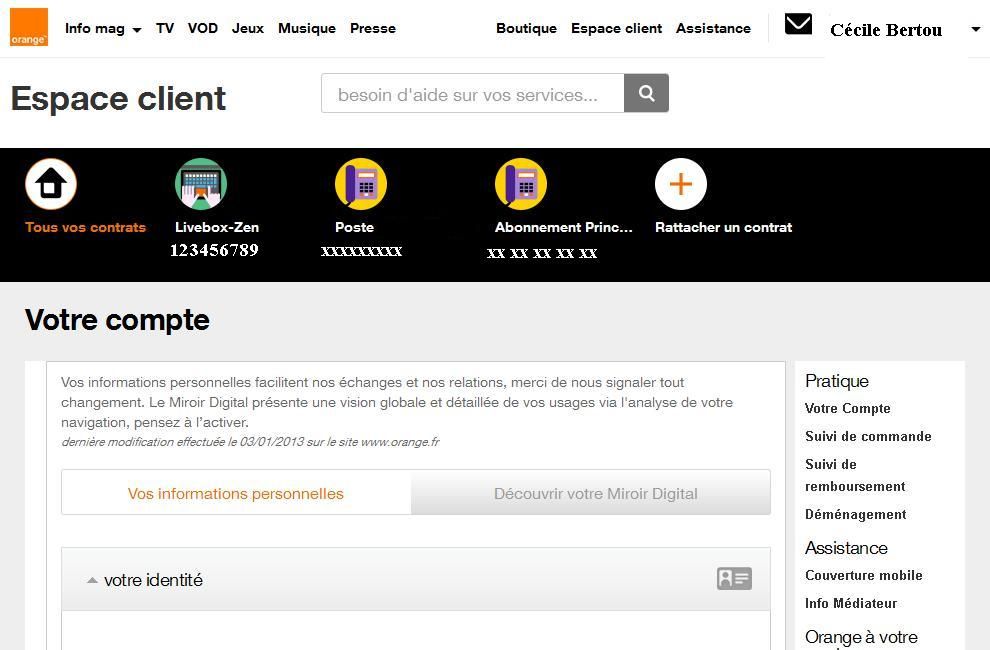The image size is (990, 650).
Task: Click the Assistance sidebar heading
Action: [846, 548]
